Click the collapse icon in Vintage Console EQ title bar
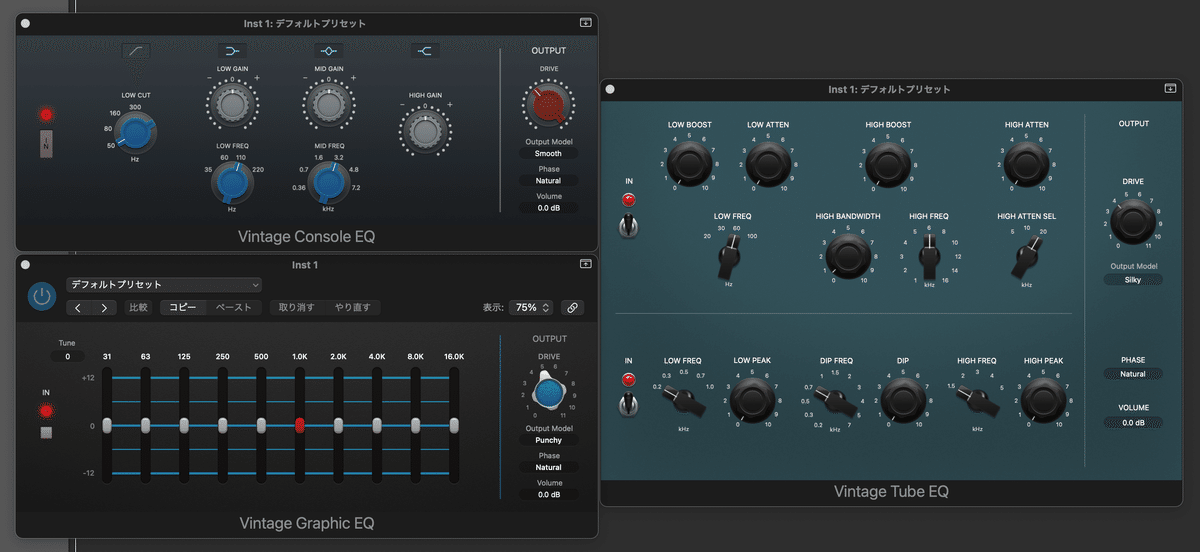Image resolution: width=1200 pixels, height=552 pixels. coord(585,22)
